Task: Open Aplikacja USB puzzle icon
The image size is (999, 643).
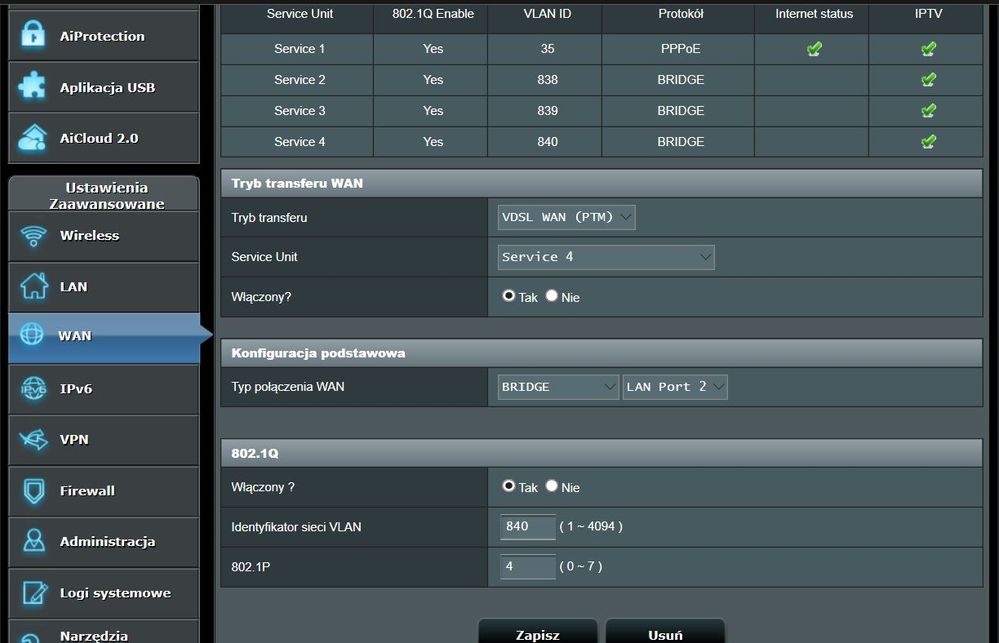Action: pyautogui.click(x=32, y=87)
